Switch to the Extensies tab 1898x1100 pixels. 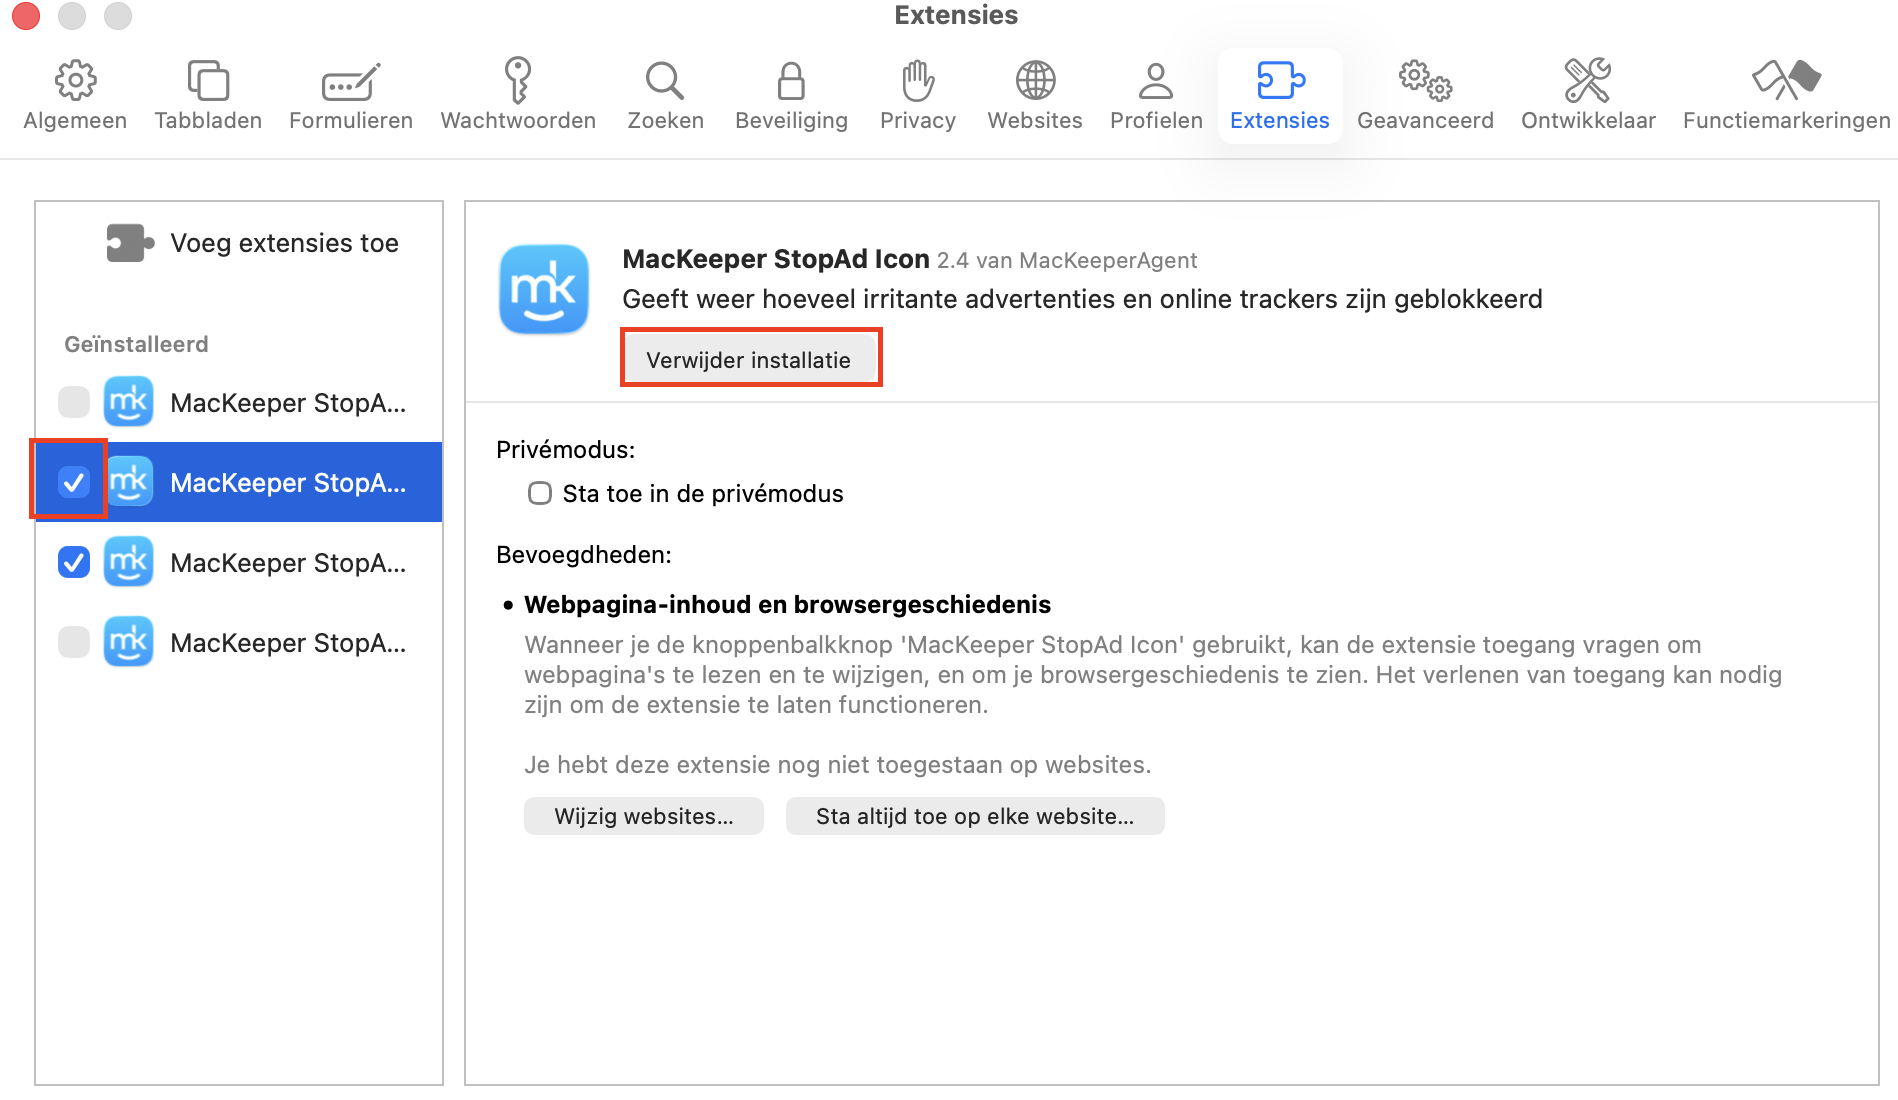click(1279, 93)
